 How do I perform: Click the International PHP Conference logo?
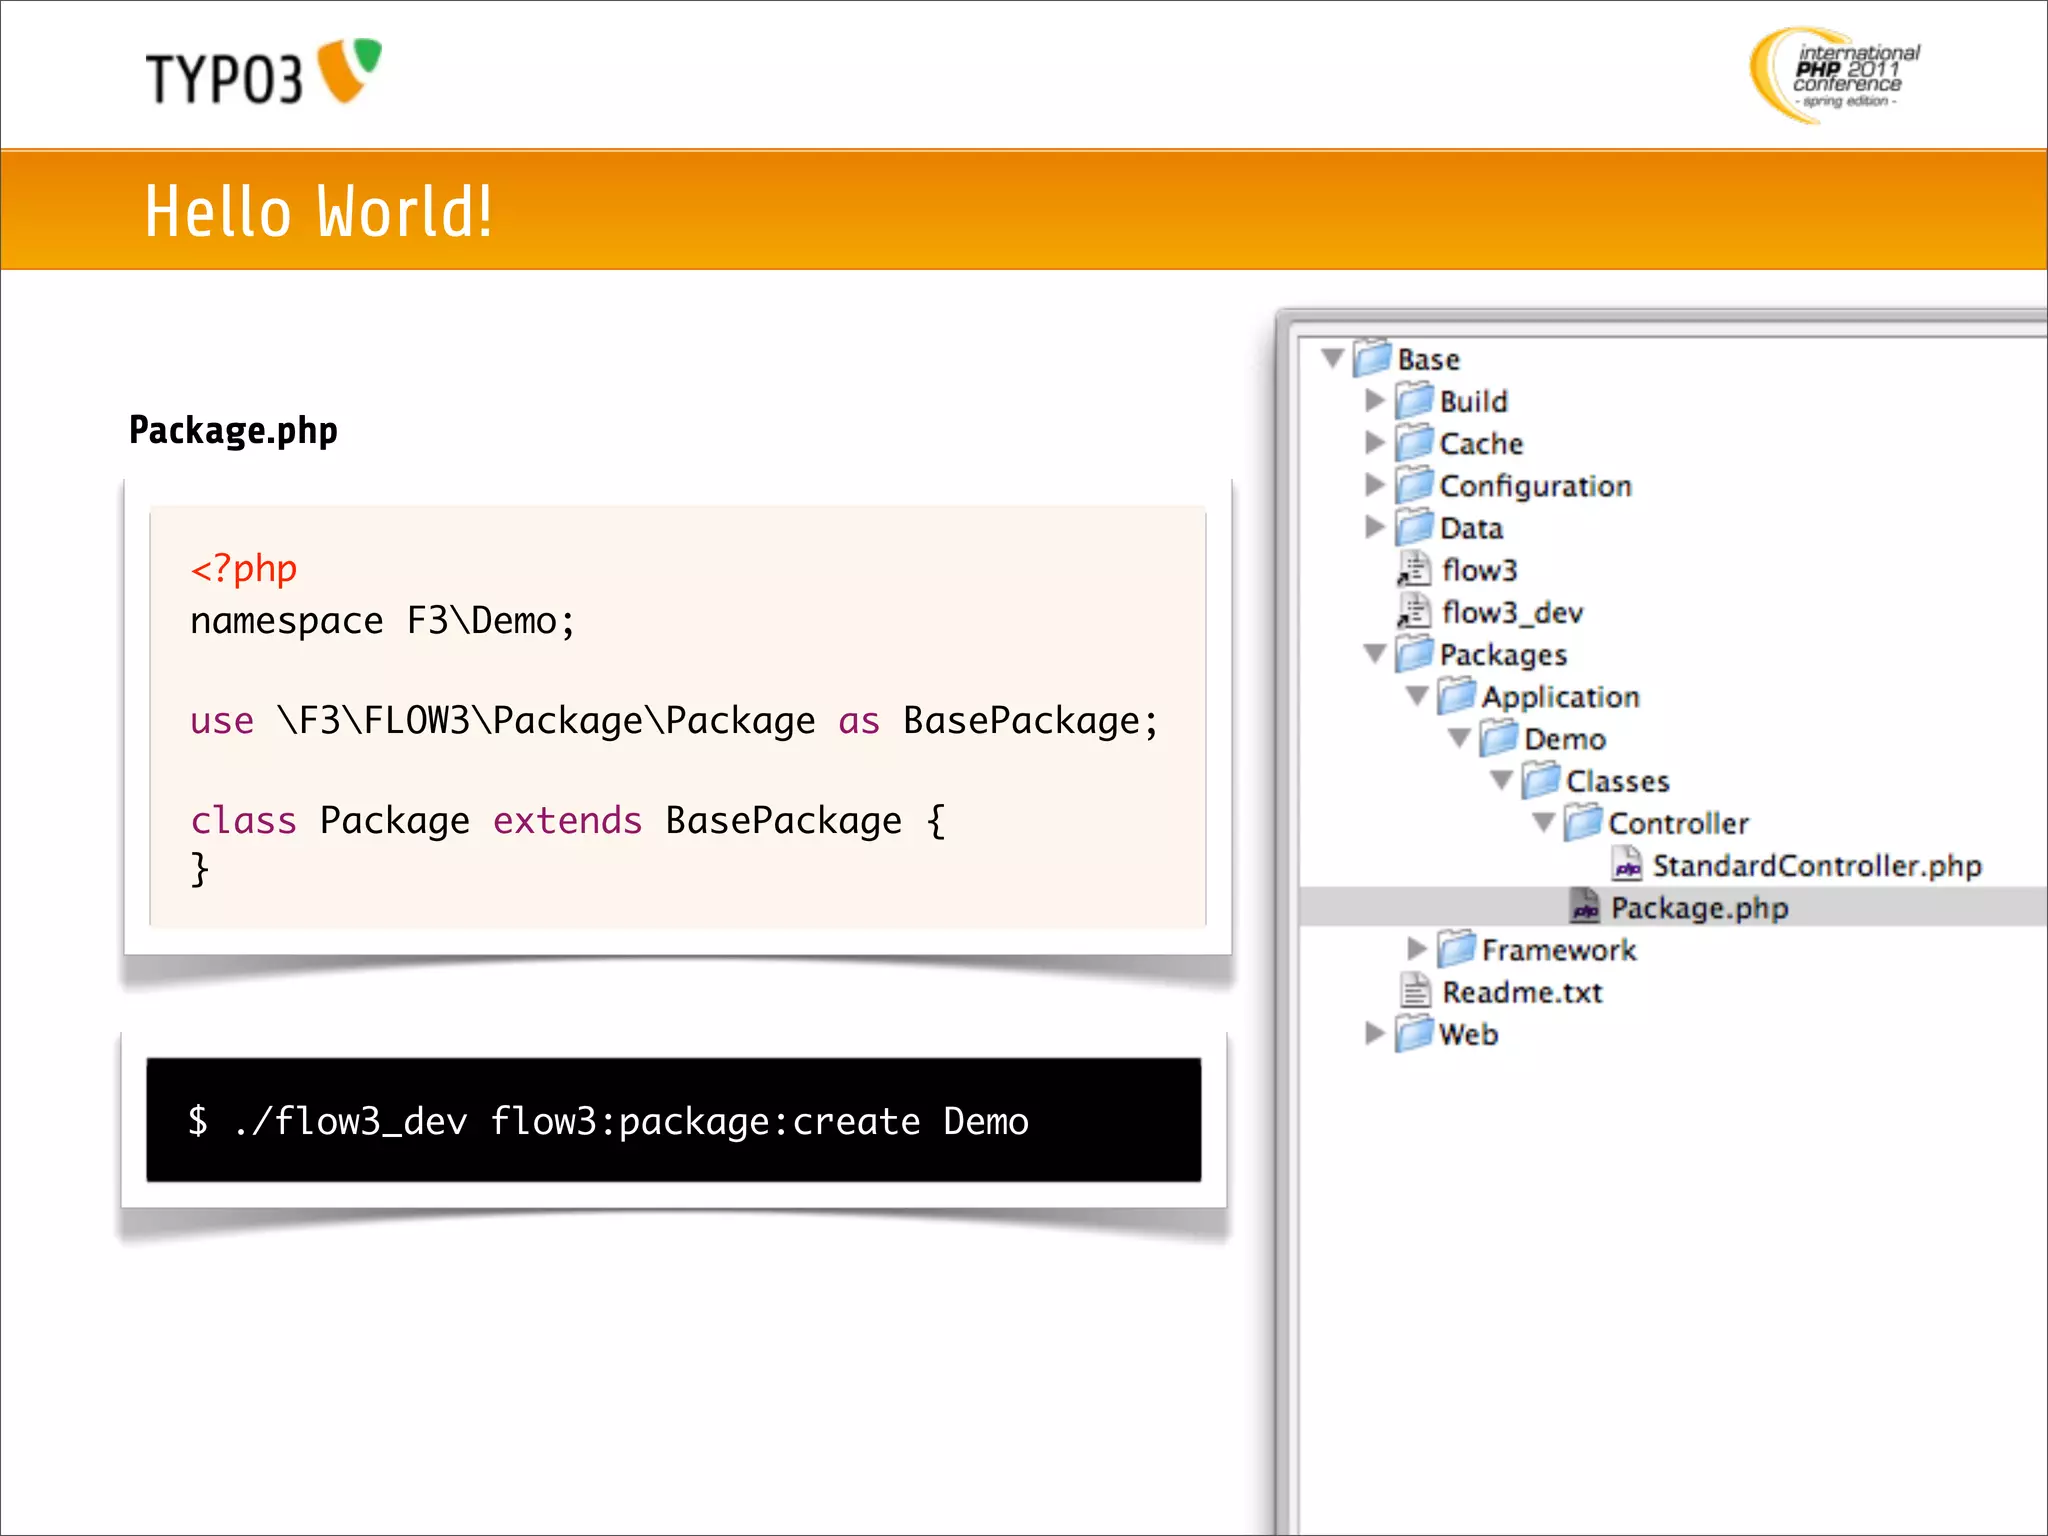pos(1834,75)
